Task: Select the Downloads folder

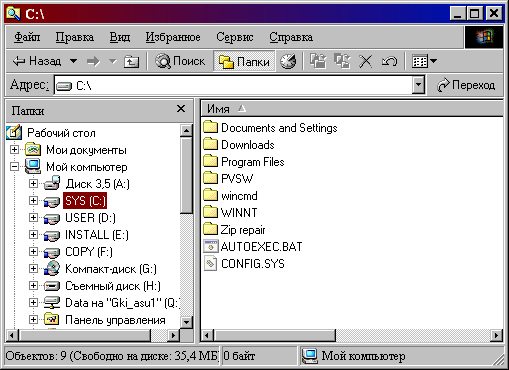Action: (239, 145)
